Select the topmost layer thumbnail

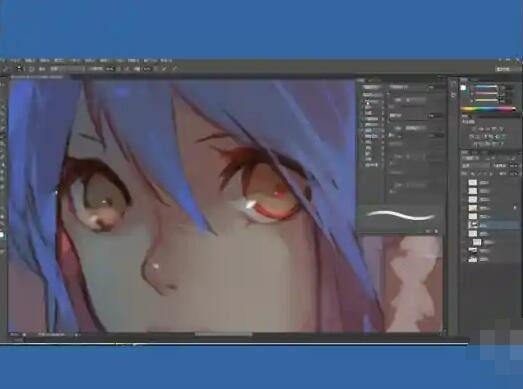pos(473,182)
